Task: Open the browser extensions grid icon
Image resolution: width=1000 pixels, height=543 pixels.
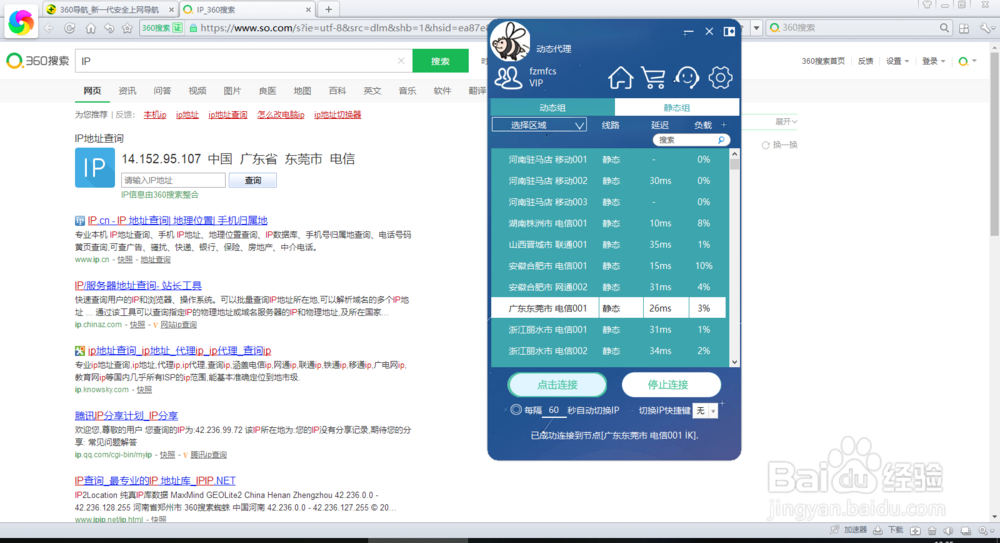Action: coord(964,28)
